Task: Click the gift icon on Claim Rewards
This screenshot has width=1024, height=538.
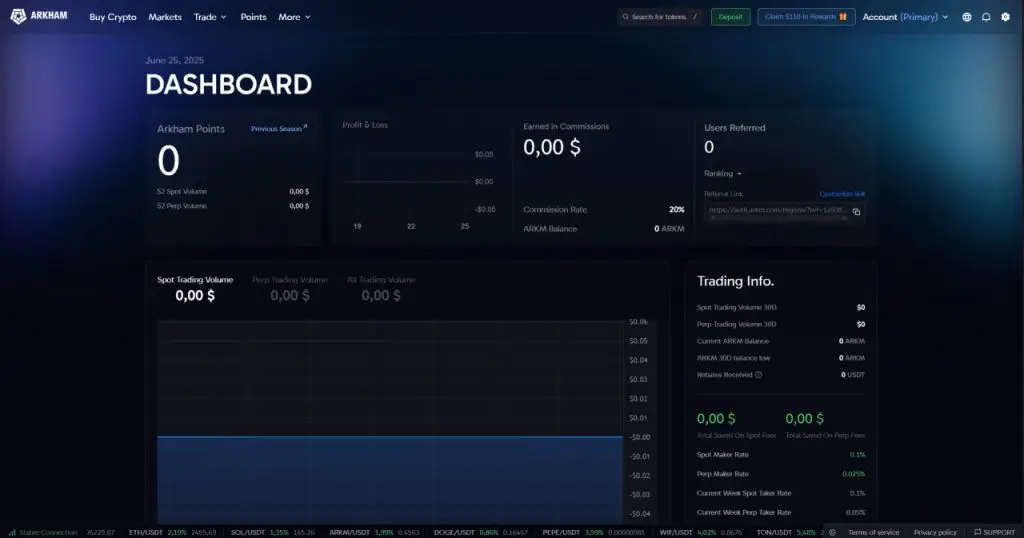Action: click(x=843, y=17)
